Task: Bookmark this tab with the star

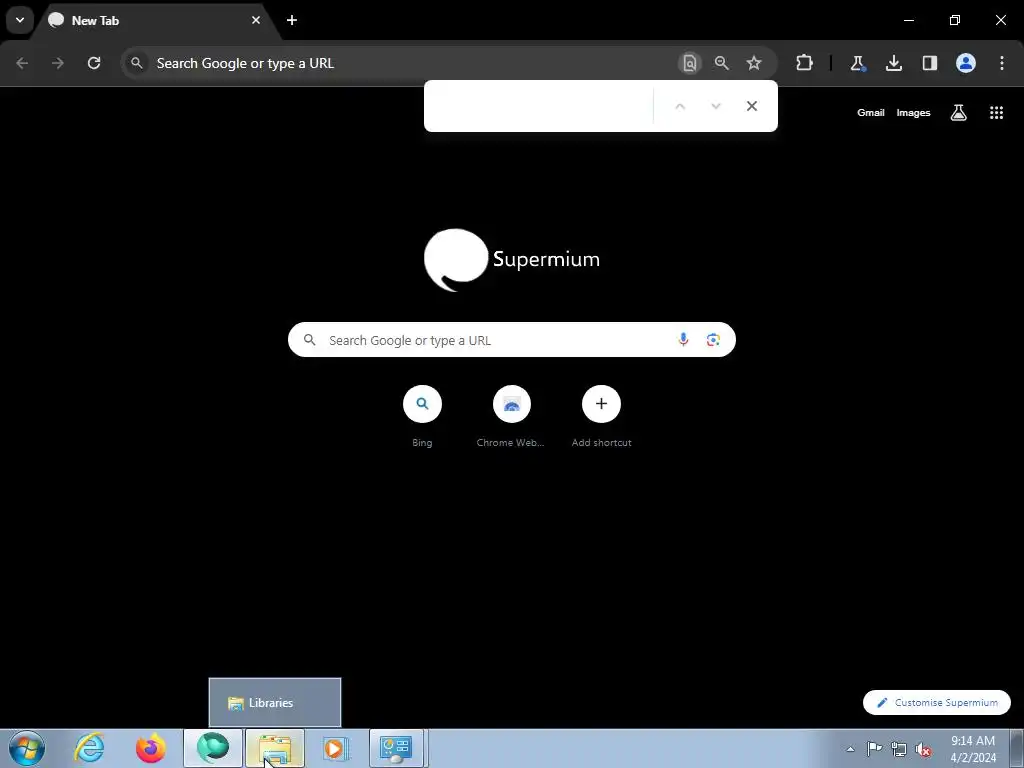Action: coord(754,63)
